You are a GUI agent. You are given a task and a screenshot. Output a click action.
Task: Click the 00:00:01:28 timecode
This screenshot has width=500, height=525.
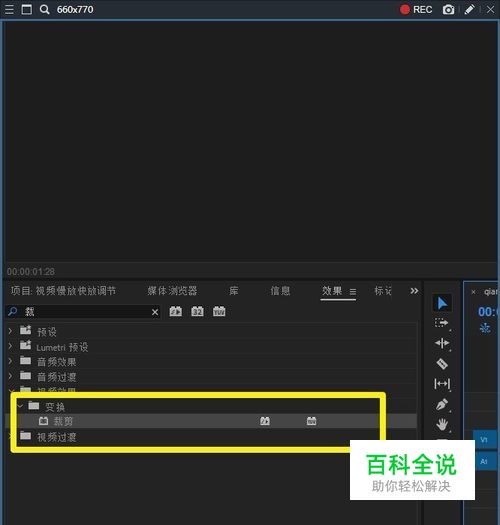click(31, 272)
